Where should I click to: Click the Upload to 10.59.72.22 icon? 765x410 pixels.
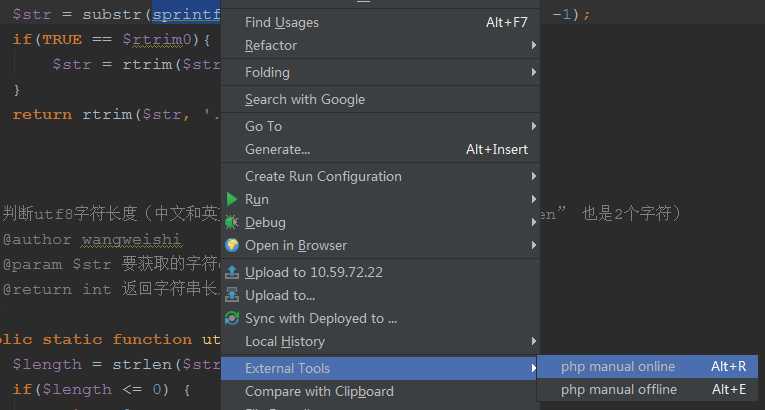tap(232, 272)
